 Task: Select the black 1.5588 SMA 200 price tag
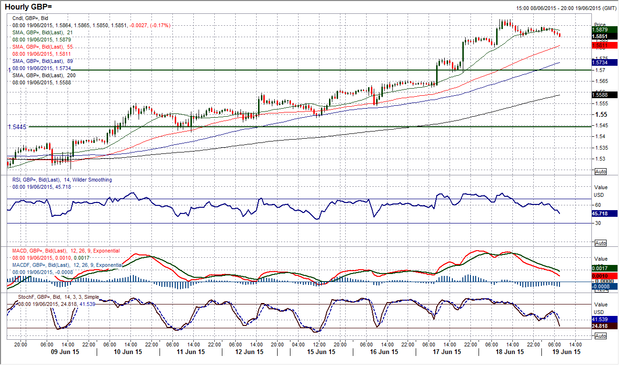click(x=604, y=95)
